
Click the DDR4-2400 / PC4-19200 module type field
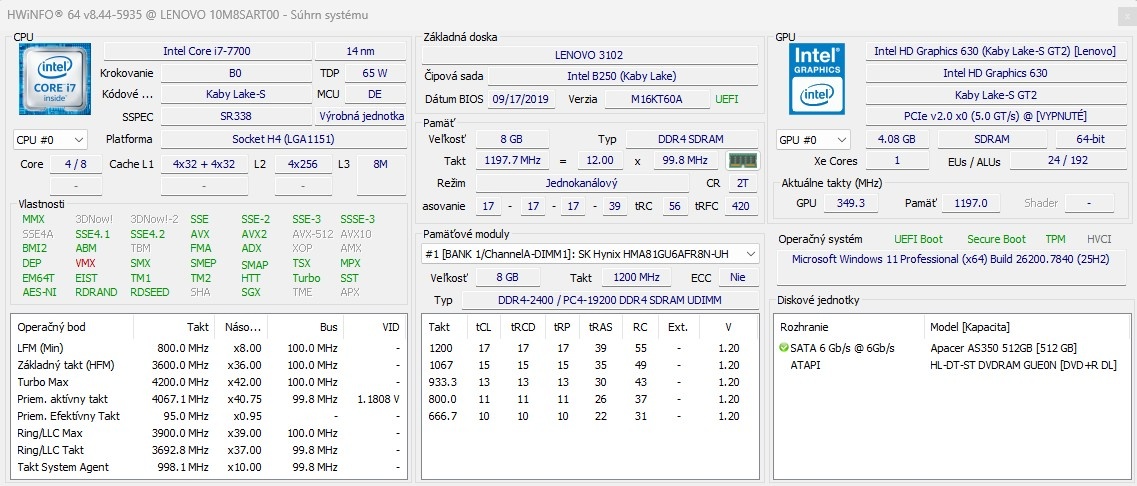[x=610, y=300]
